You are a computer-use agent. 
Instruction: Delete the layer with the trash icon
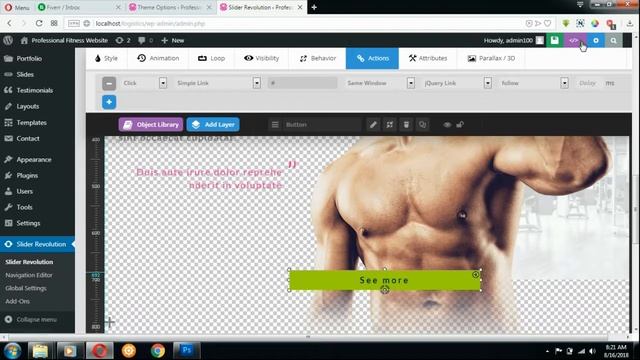pos(406,124)
